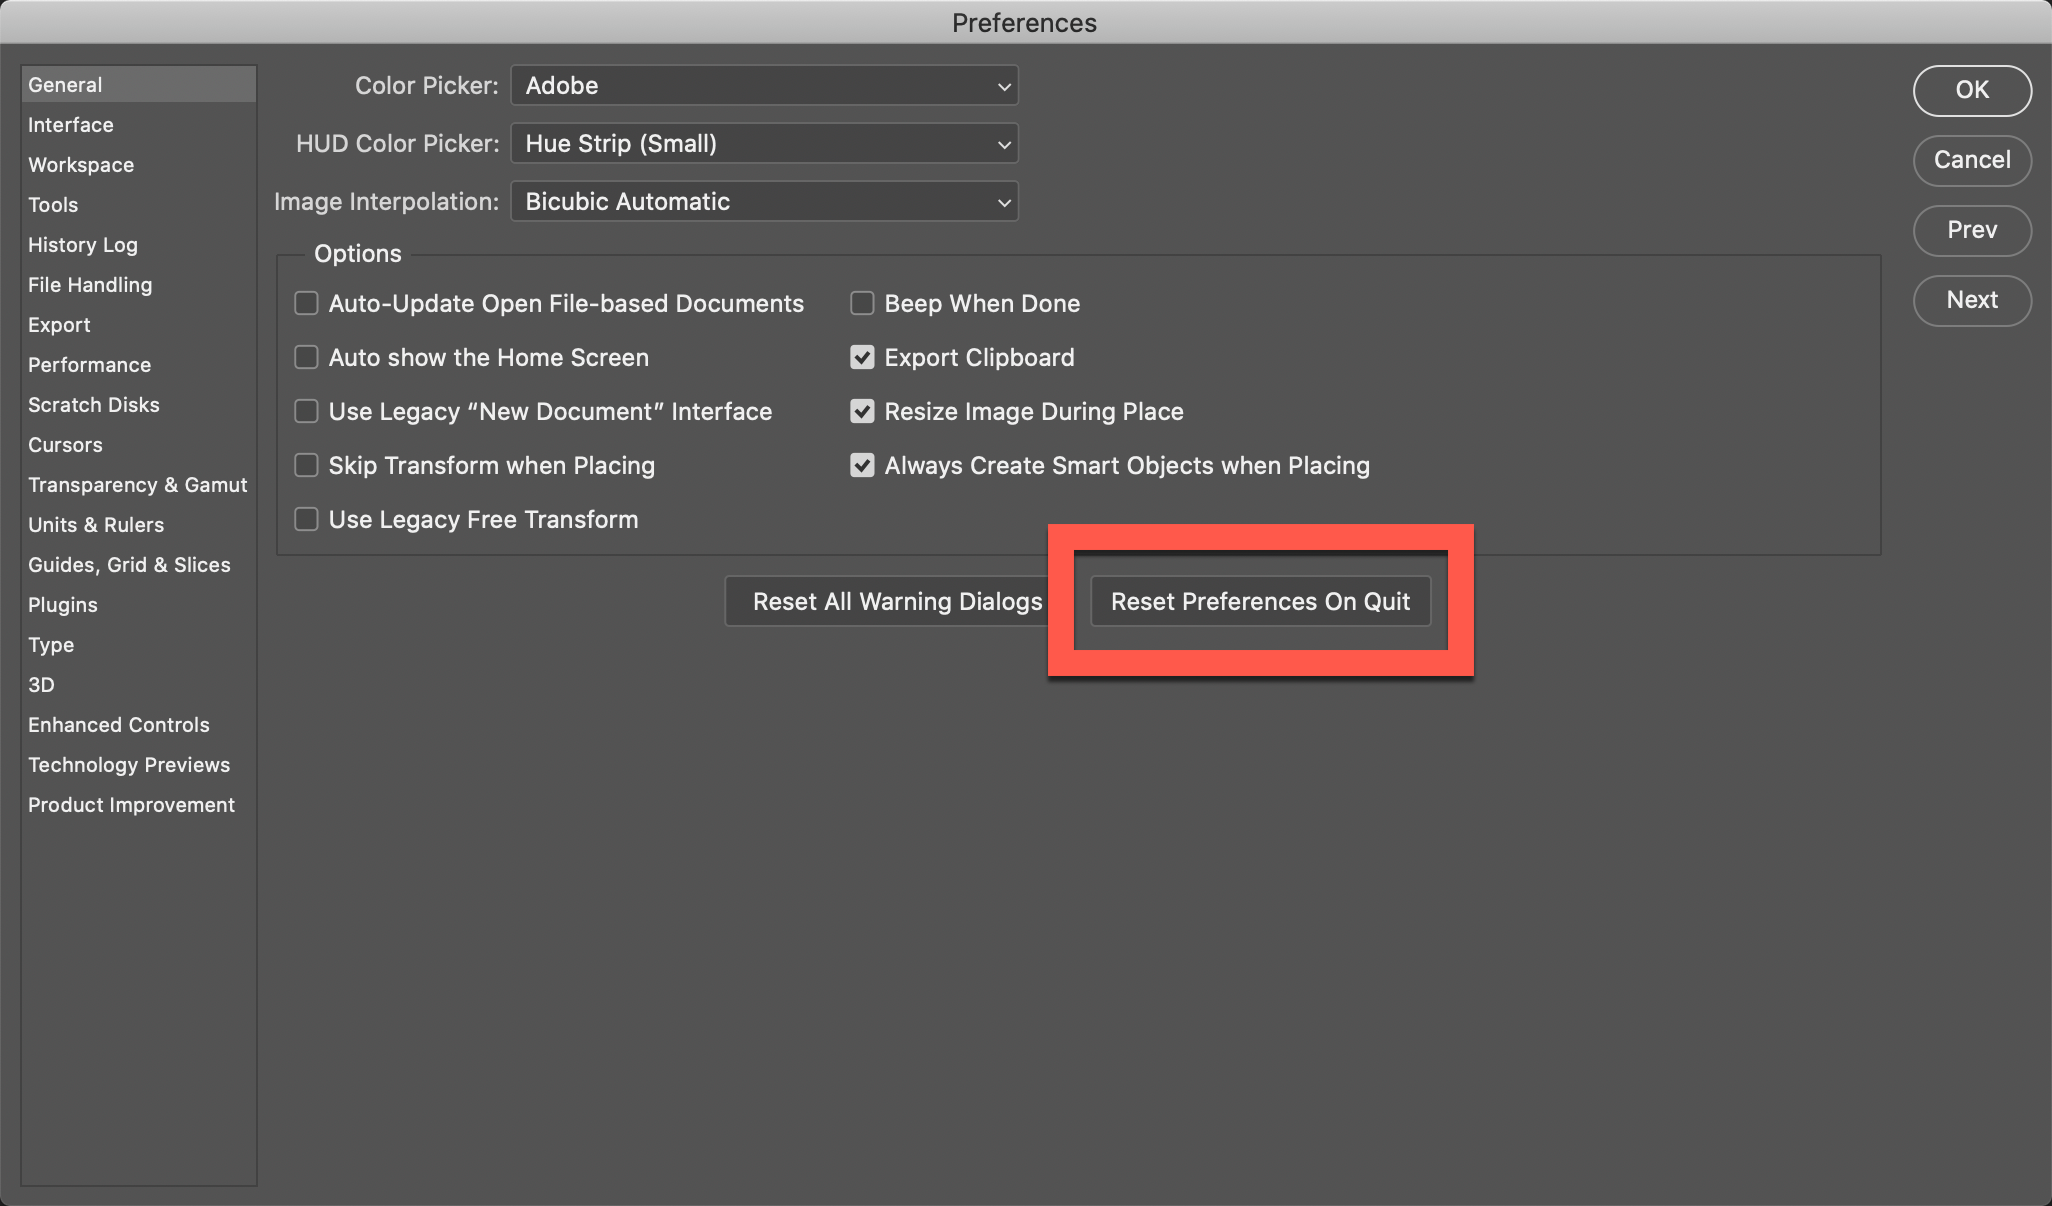Select the Units & Rulers category
Image resolution: width=2052 pixels, height=1206 pixels.
point(96,524)
